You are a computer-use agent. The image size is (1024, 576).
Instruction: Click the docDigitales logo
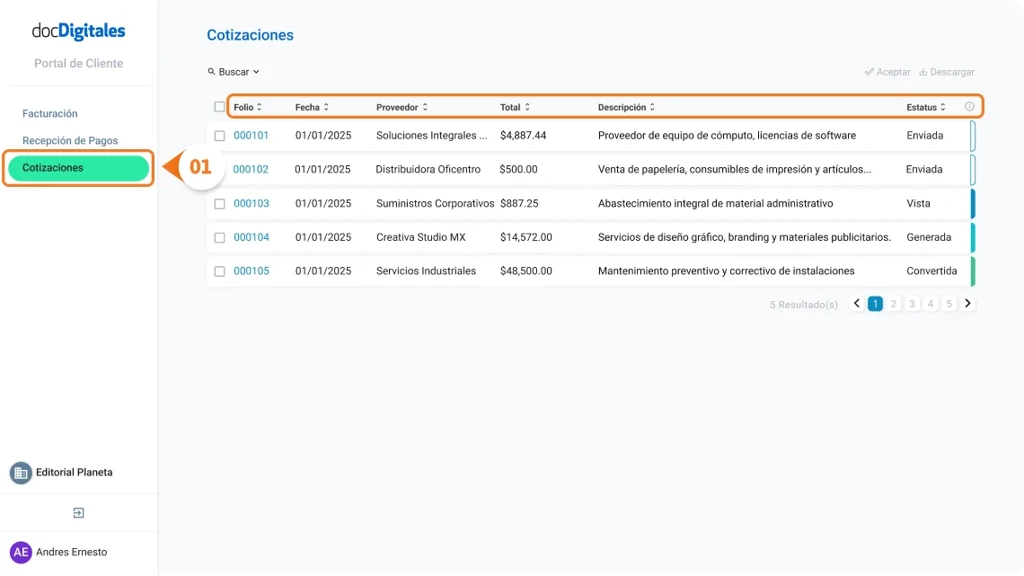click(x=78, y=31)
